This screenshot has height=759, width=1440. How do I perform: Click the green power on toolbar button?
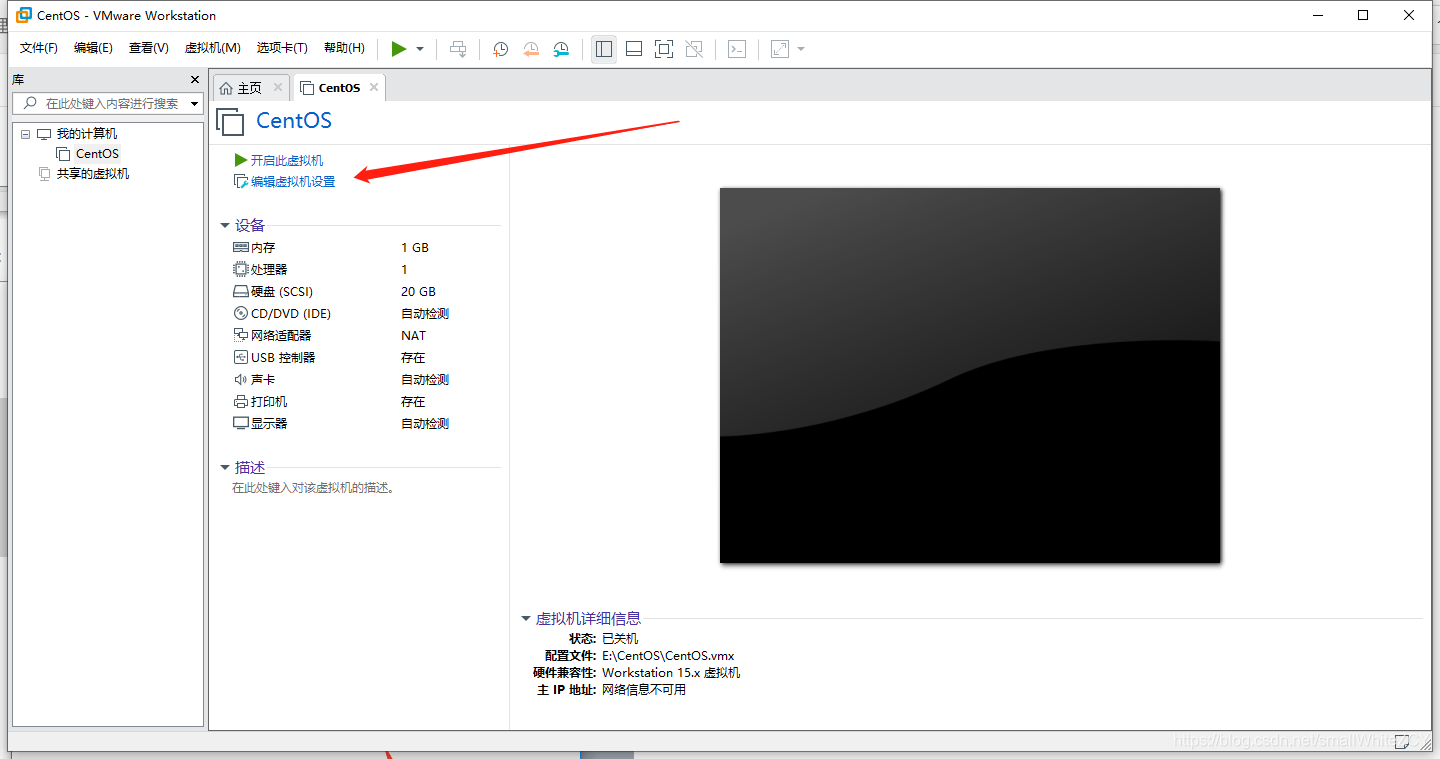click(x=399, y=49)
